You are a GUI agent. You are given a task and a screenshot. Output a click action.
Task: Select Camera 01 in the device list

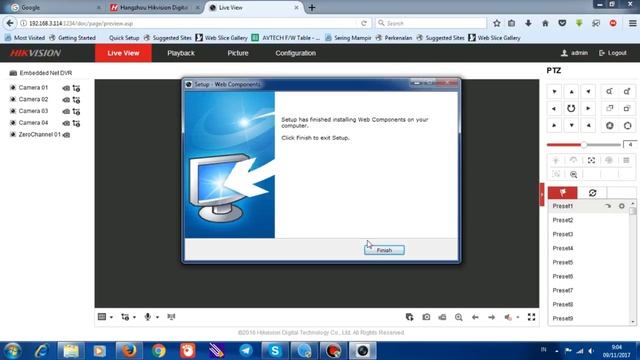pyautogui.click(x=33, y=88)
